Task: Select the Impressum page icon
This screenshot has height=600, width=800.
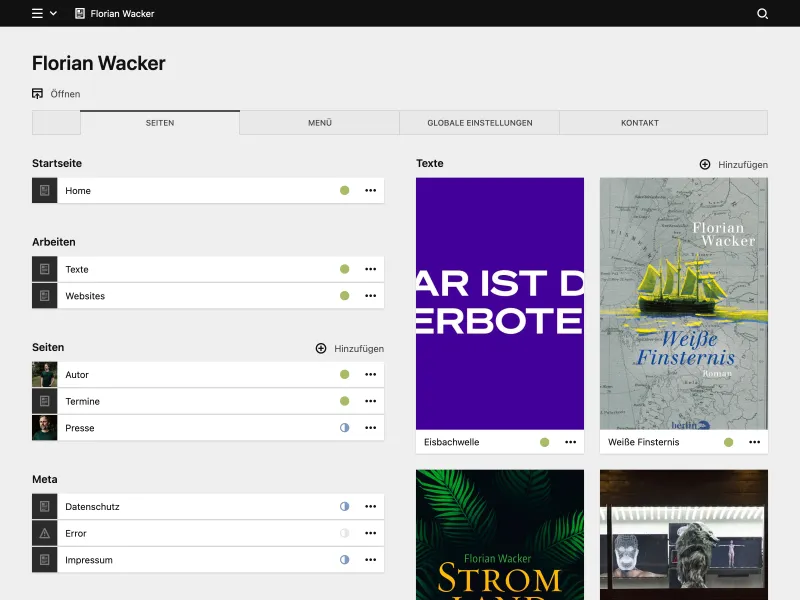Action: [44, 560]
